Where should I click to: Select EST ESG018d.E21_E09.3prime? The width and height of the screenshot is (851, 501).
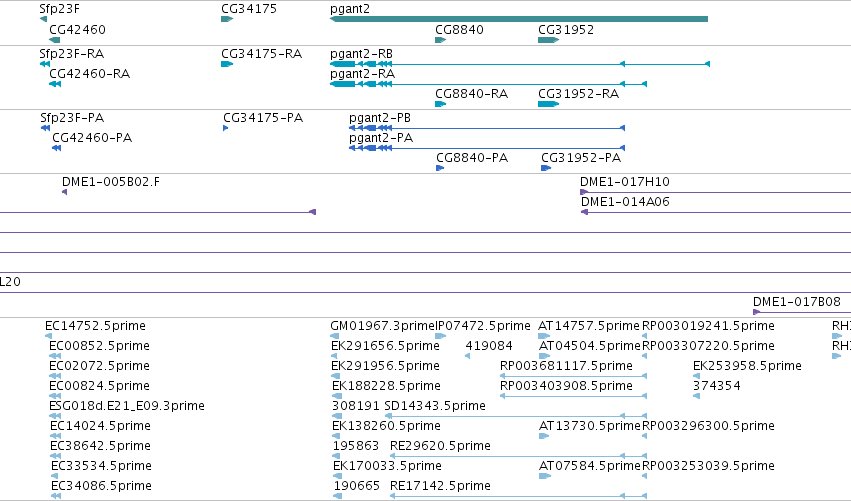55,416
